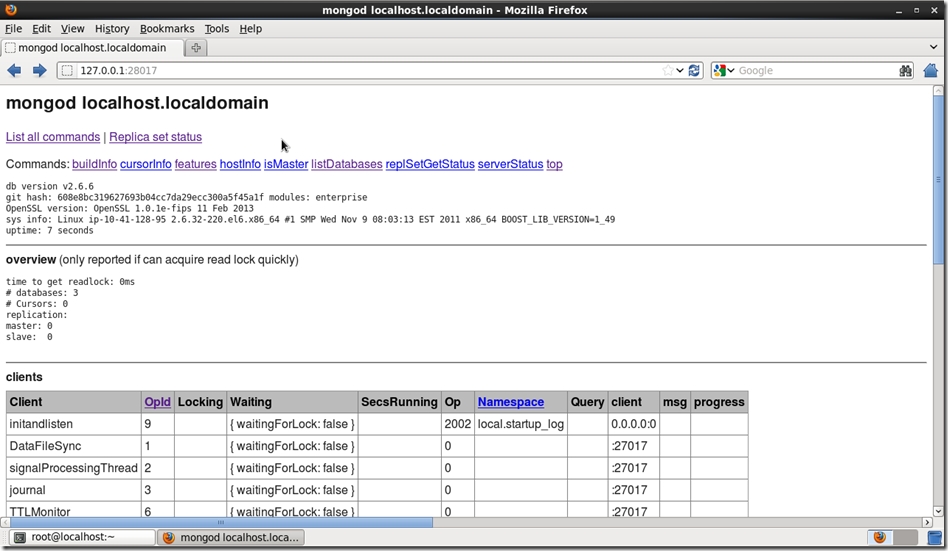
Task: Click the 2002 Op value cell
Action: coord(458,424)
